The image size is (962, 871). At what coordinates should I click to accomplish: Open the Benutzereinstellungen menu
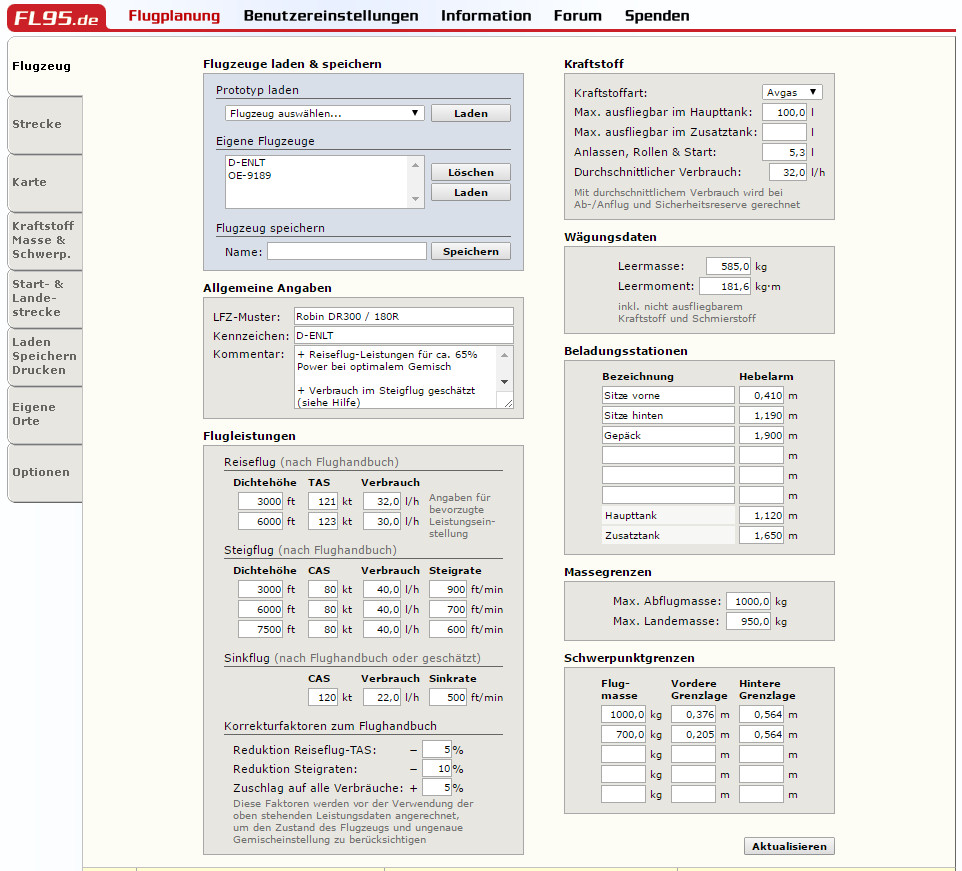pos(331,16)
